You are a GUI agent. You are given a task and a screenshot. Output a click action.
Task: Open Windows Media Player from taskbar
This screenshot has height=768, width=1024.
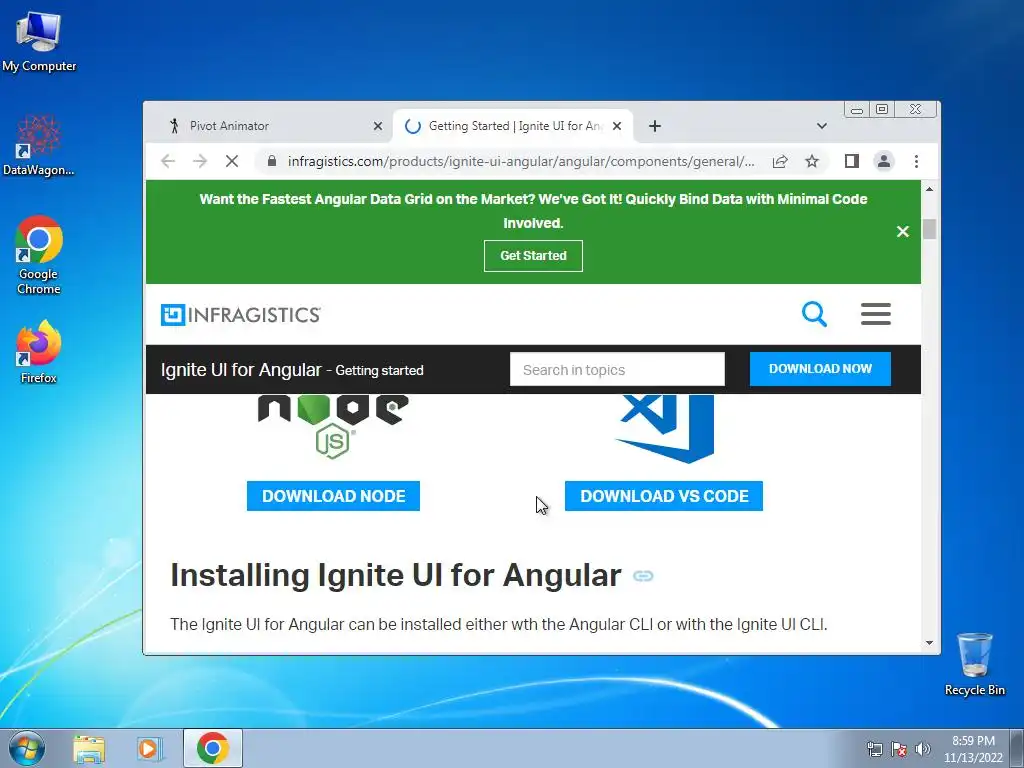point(150,748)
